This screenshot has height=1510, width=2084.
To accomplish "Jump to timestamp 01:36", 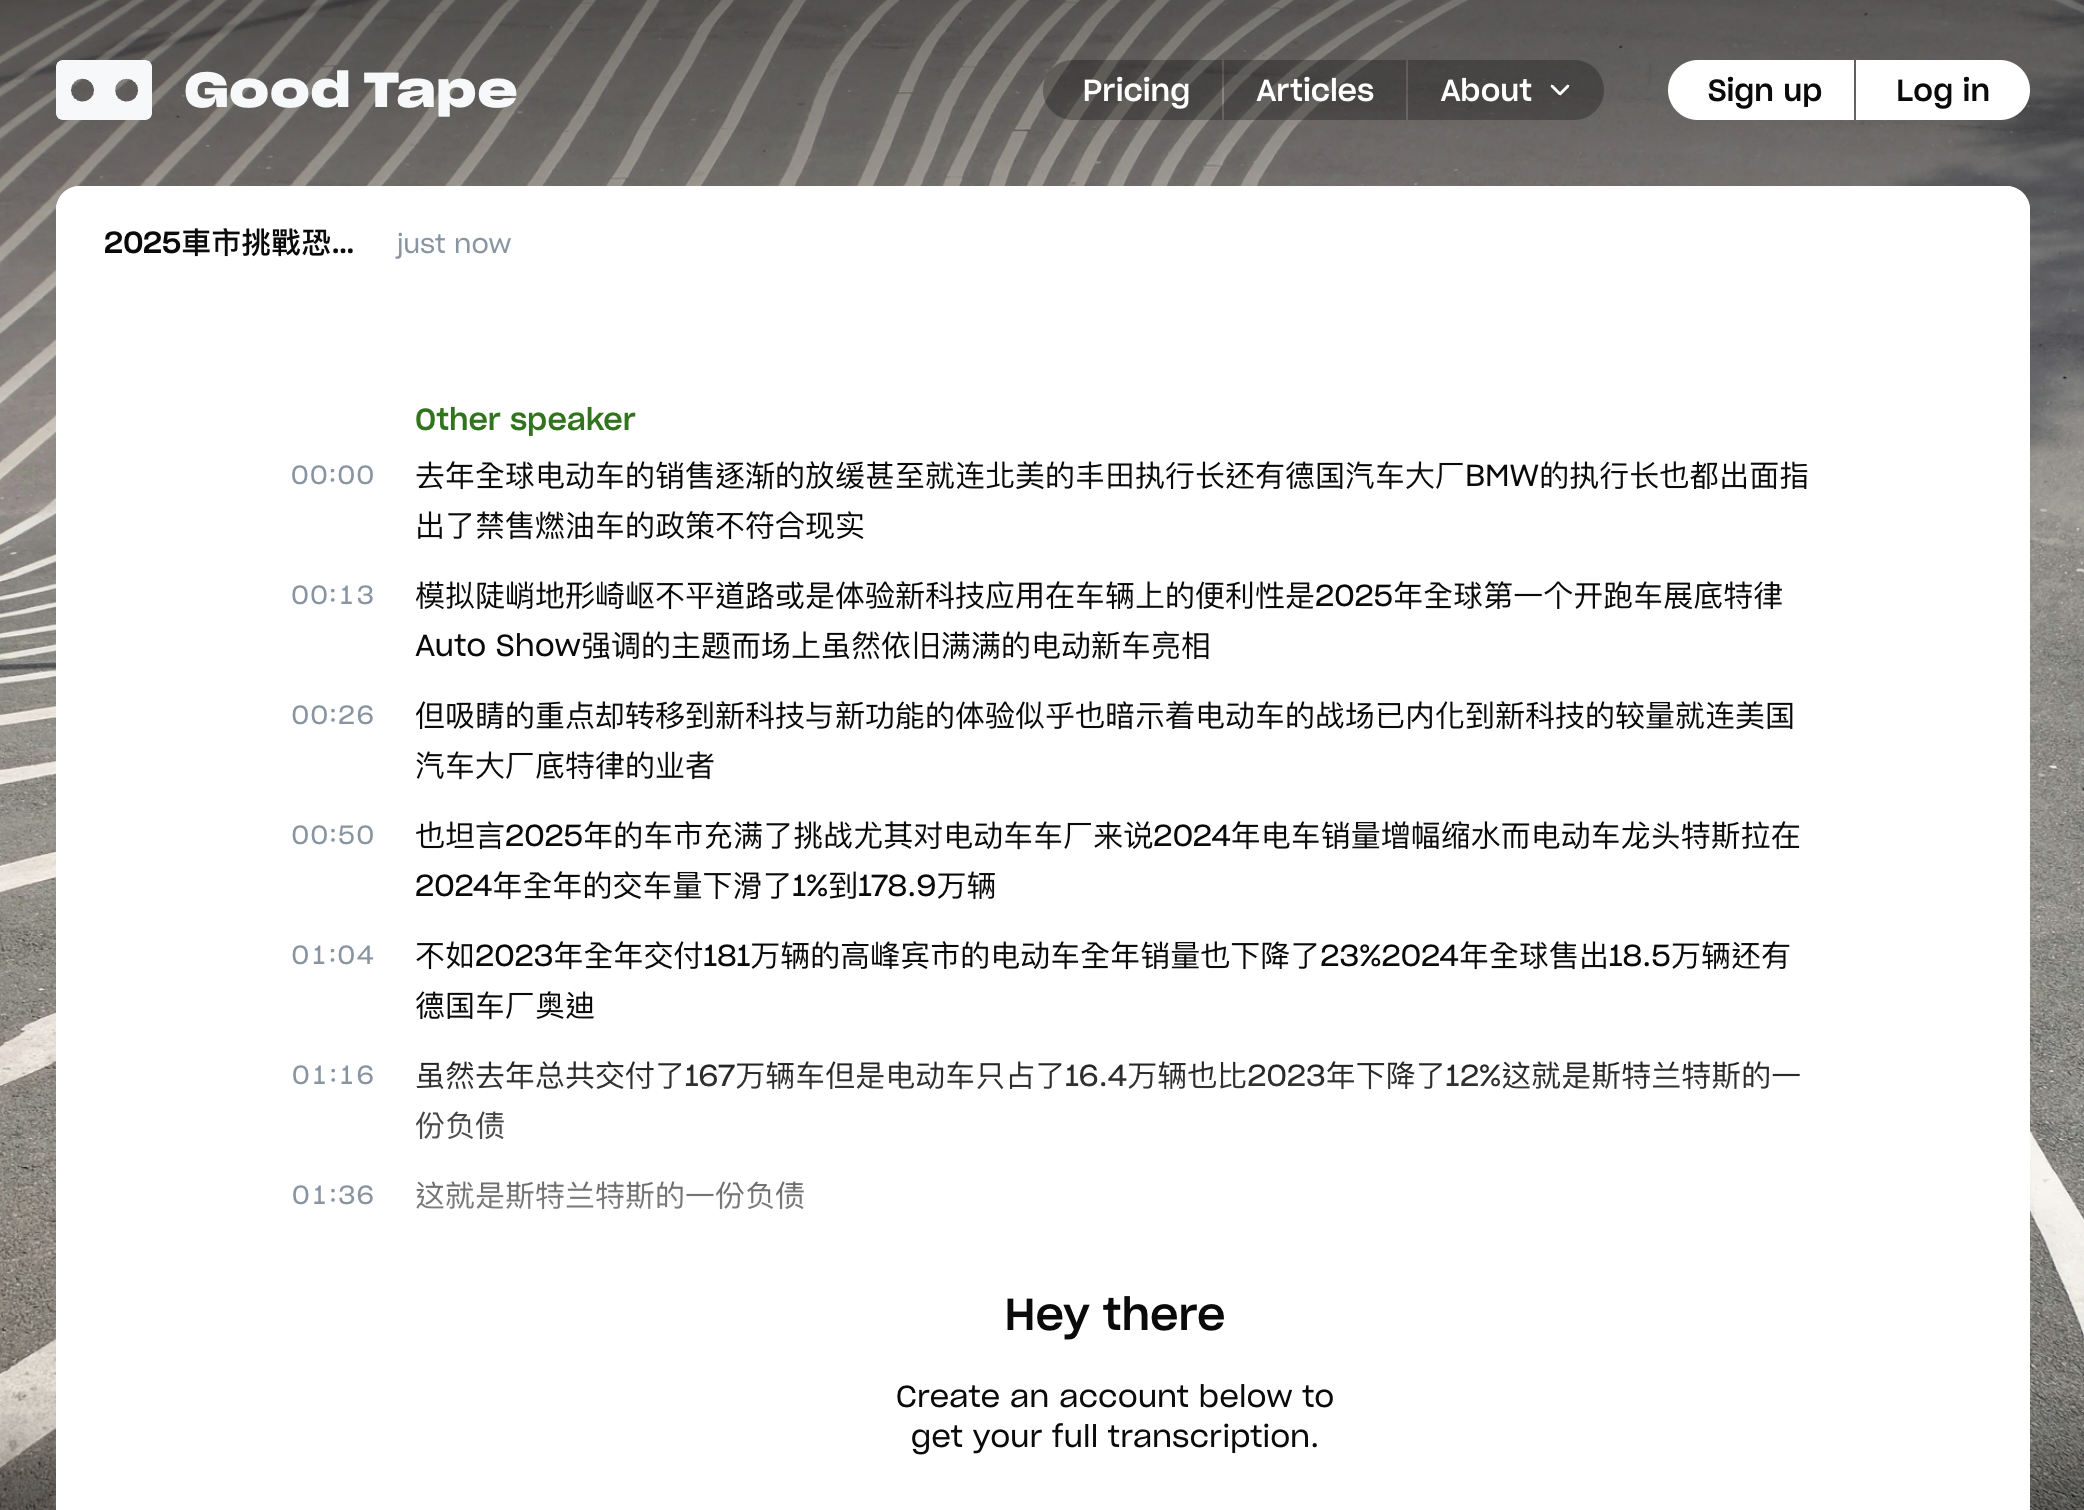I will point(333,1195).
